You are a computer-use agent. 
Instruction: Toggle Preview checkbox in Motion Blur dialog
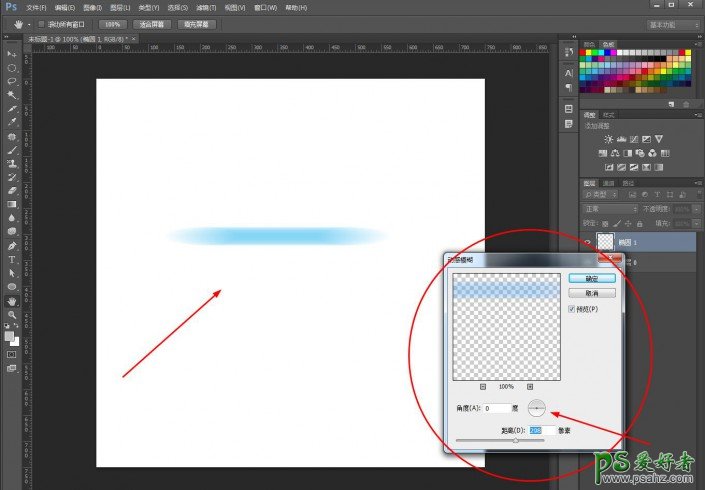(x=571, y=309)
